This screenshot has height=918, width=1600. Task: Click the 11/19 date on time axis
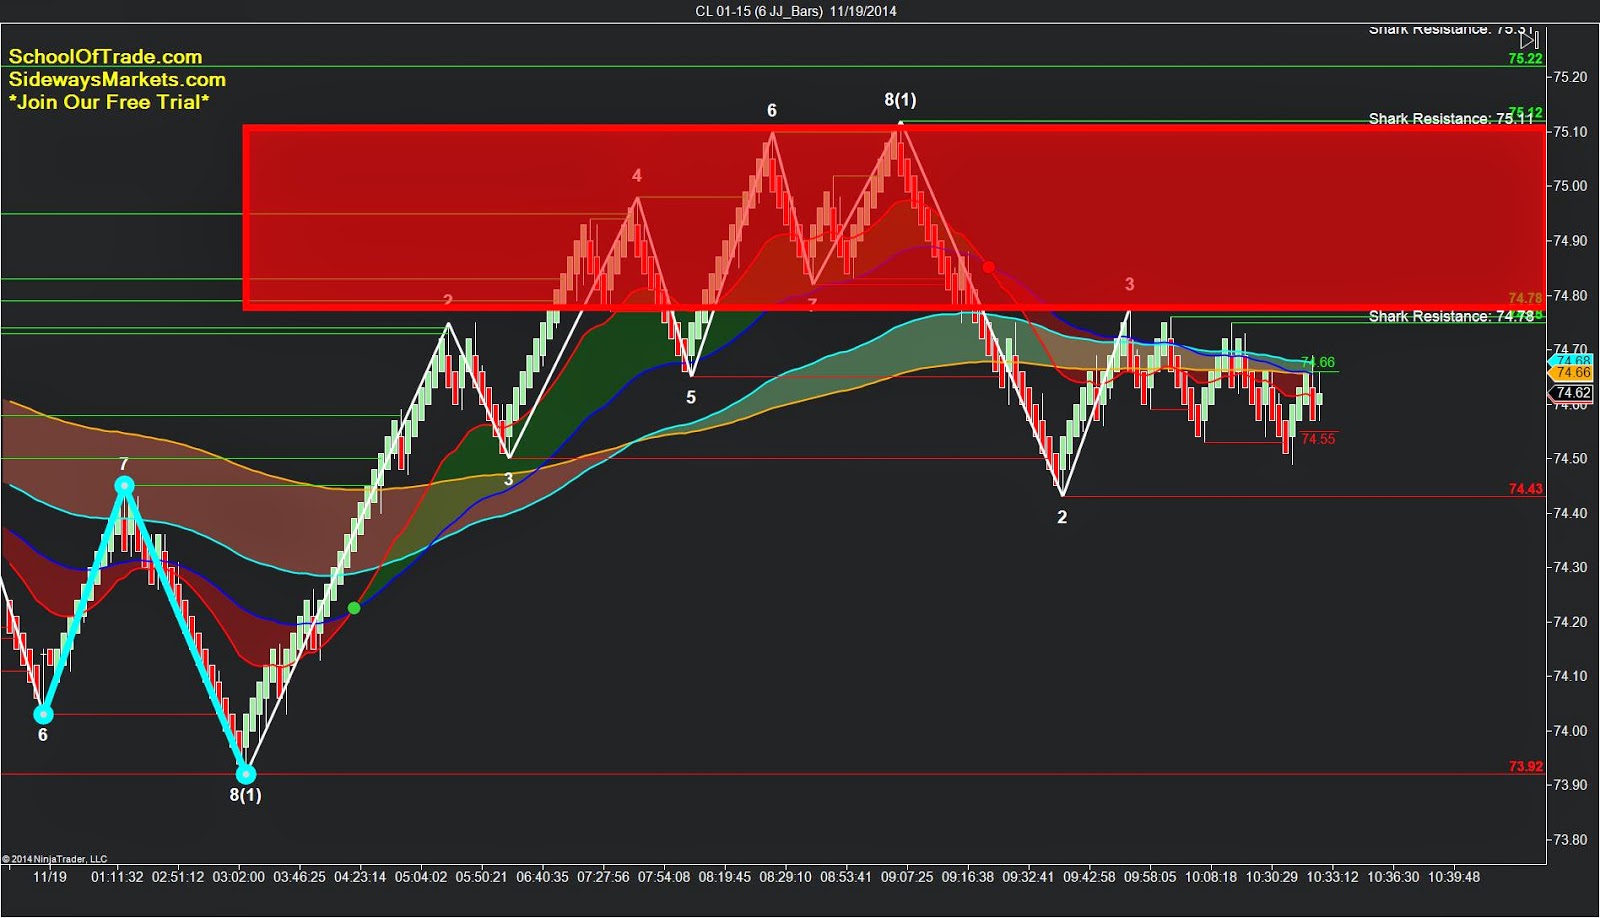50,877
